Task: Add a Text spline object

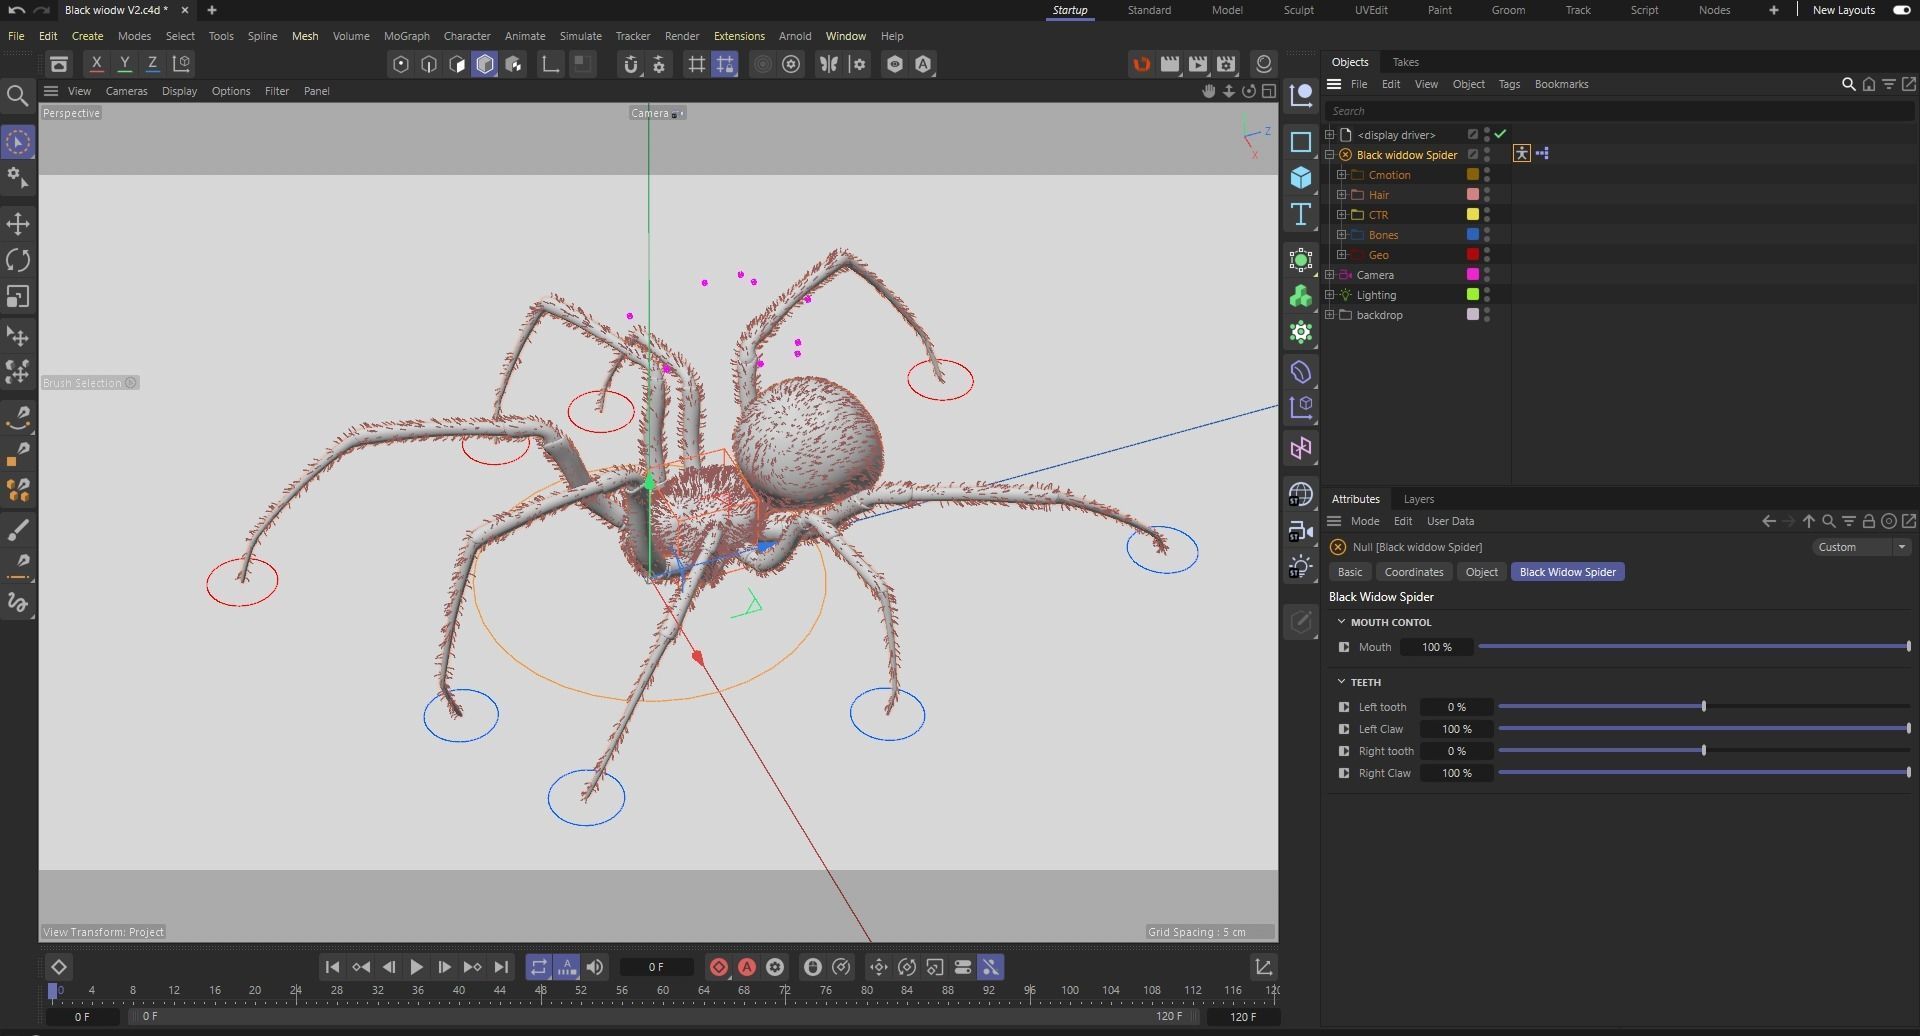Action: [1300, 214]
